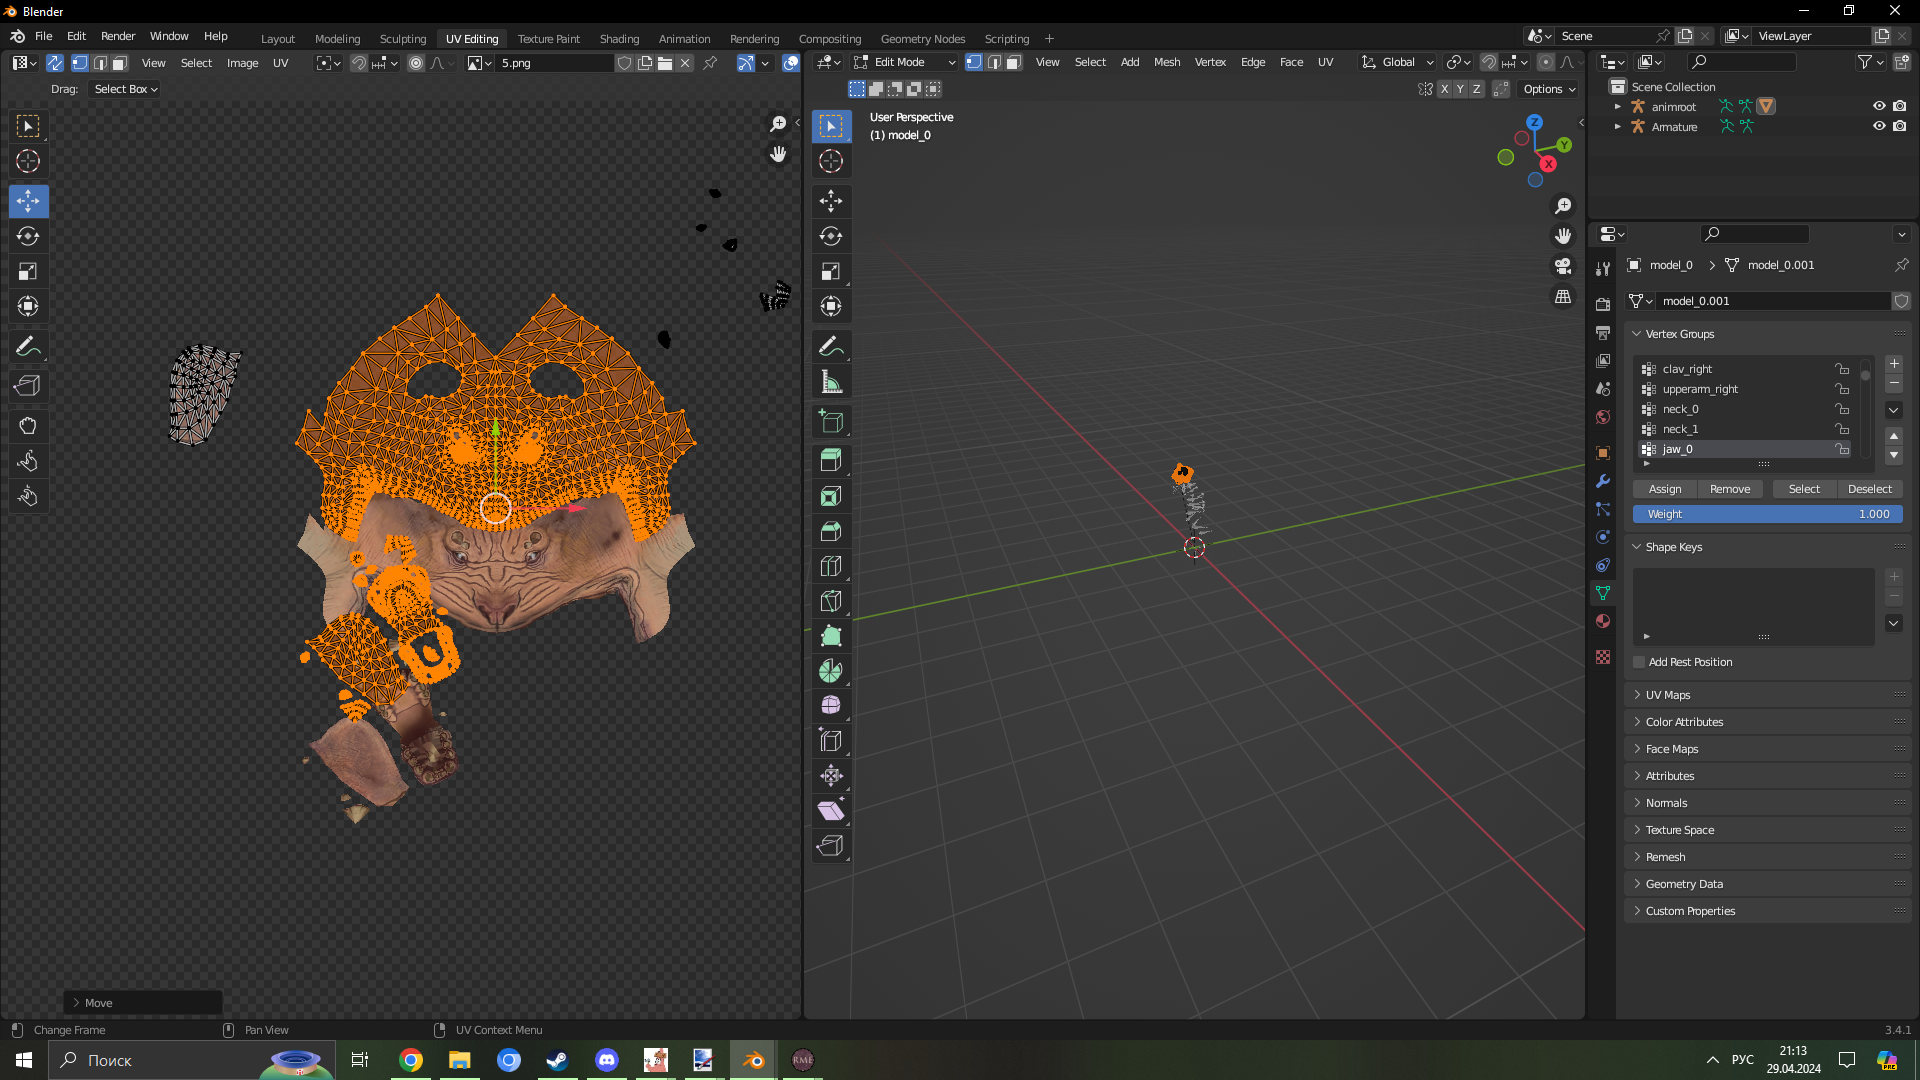Click the Assign vertex group button

click(x=1664, y=489)
